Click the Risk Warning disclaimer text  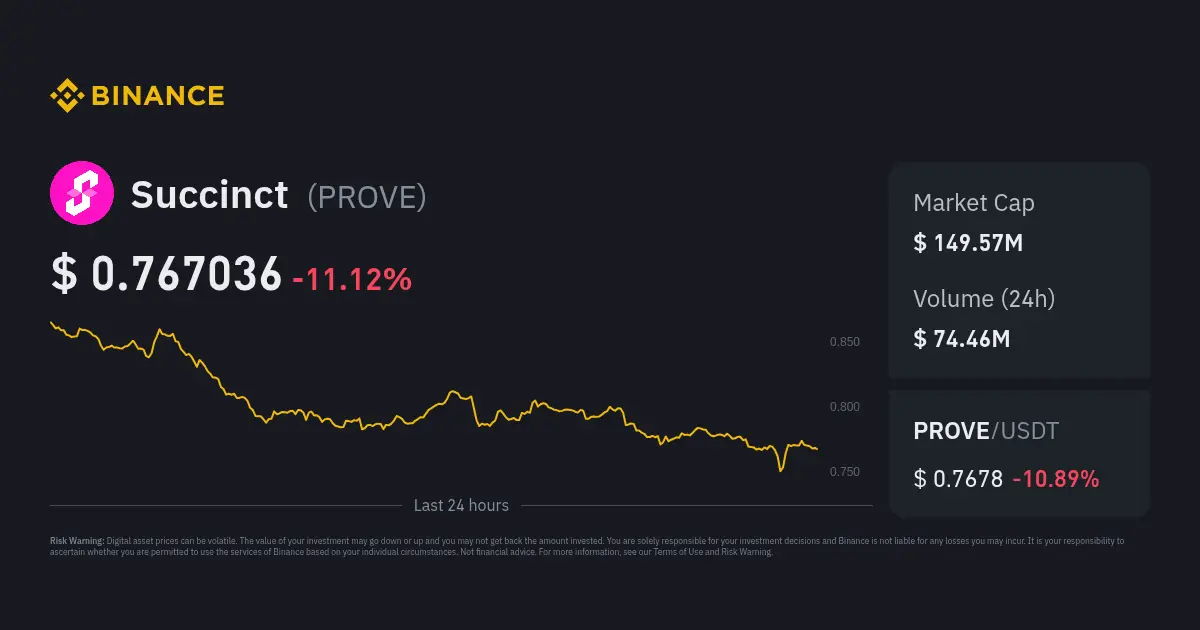coord(586,546)
